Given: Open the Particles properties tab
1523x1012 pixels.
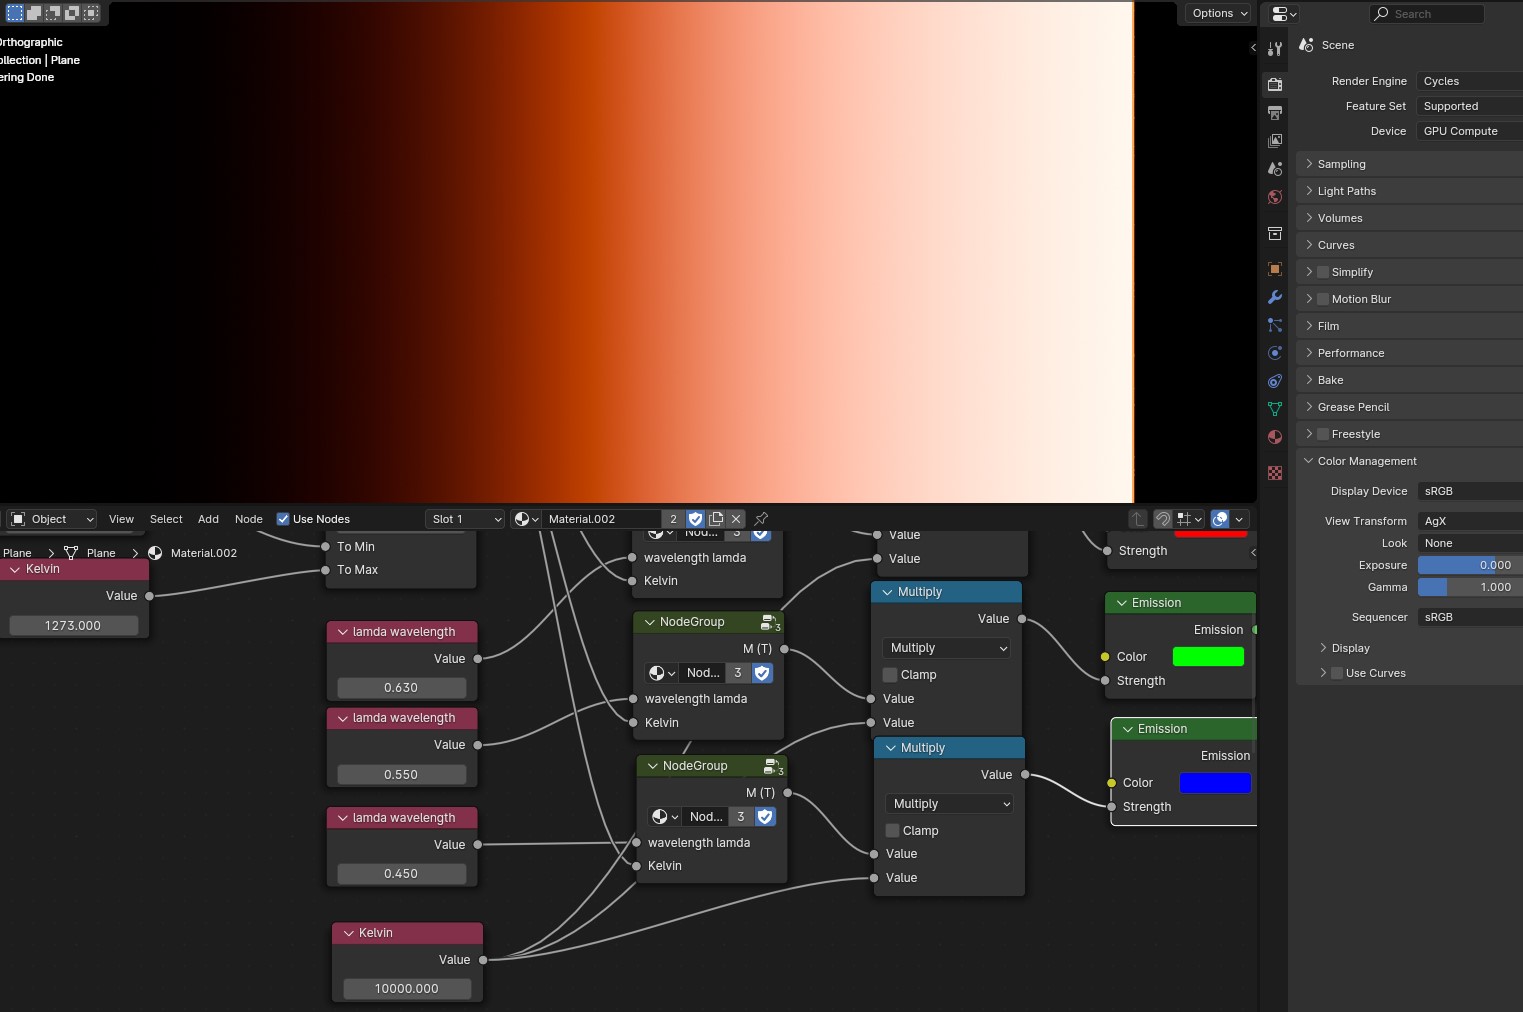Looking at the screenshot, I should tap(1275, 325).
